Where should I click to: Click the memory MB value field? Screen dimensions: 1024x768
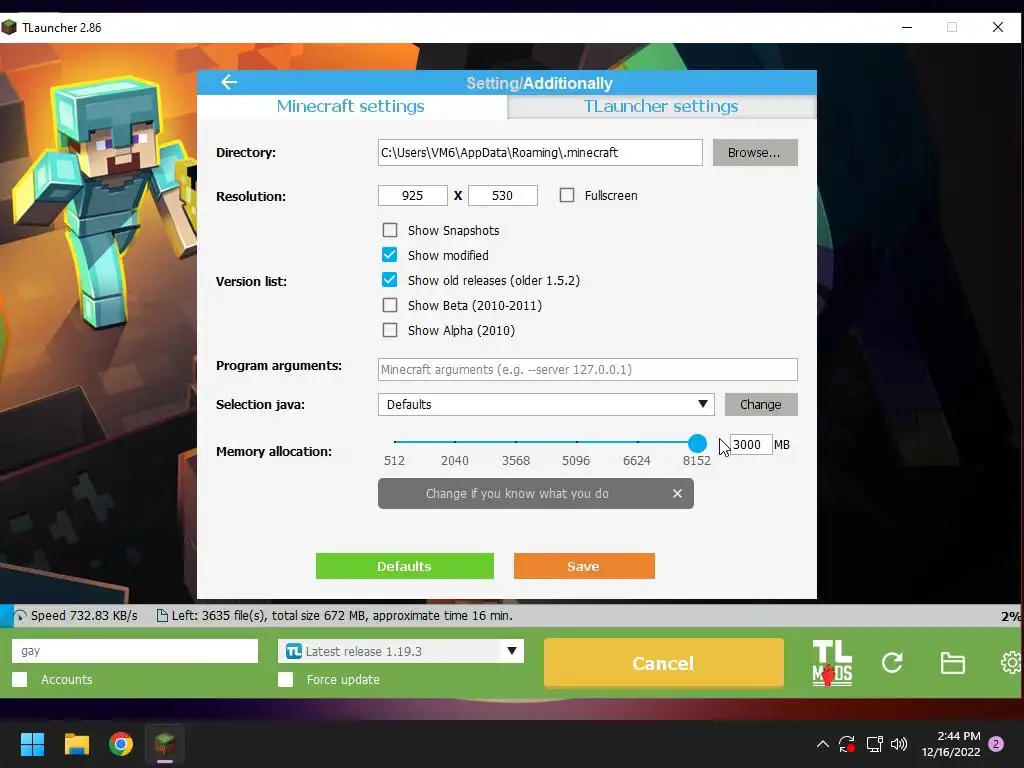pyautogui.click(x=751, y=445)
